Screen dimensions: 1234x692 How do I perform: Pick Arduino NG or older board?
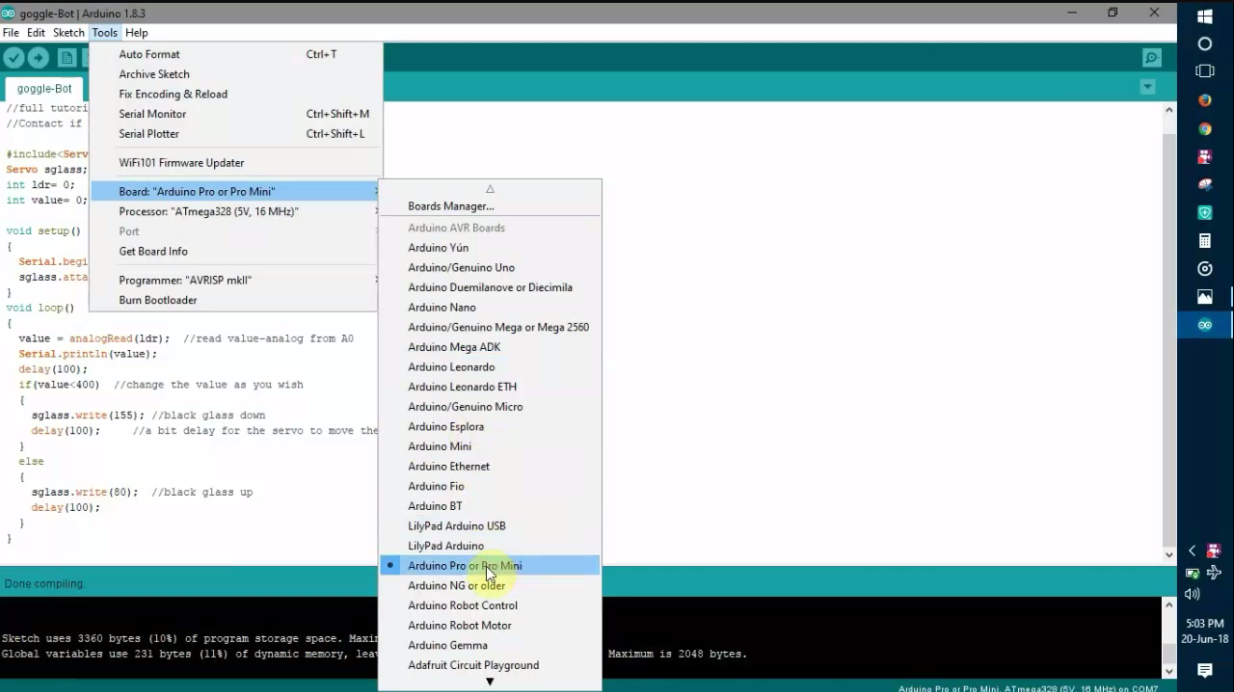[490, 586]
